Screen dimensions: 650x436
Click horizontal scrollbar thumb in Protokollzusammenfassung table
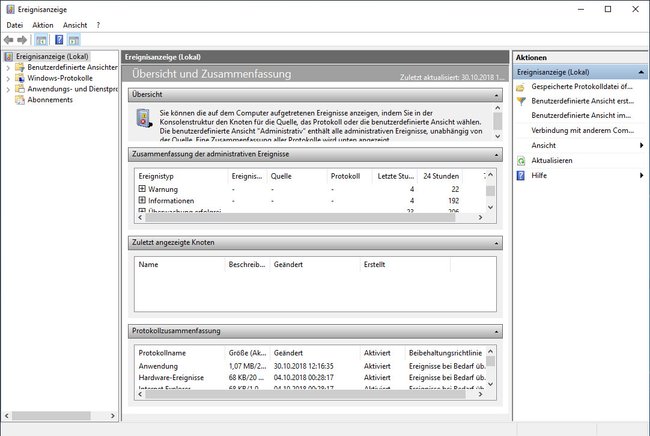(x=305, y=394)
